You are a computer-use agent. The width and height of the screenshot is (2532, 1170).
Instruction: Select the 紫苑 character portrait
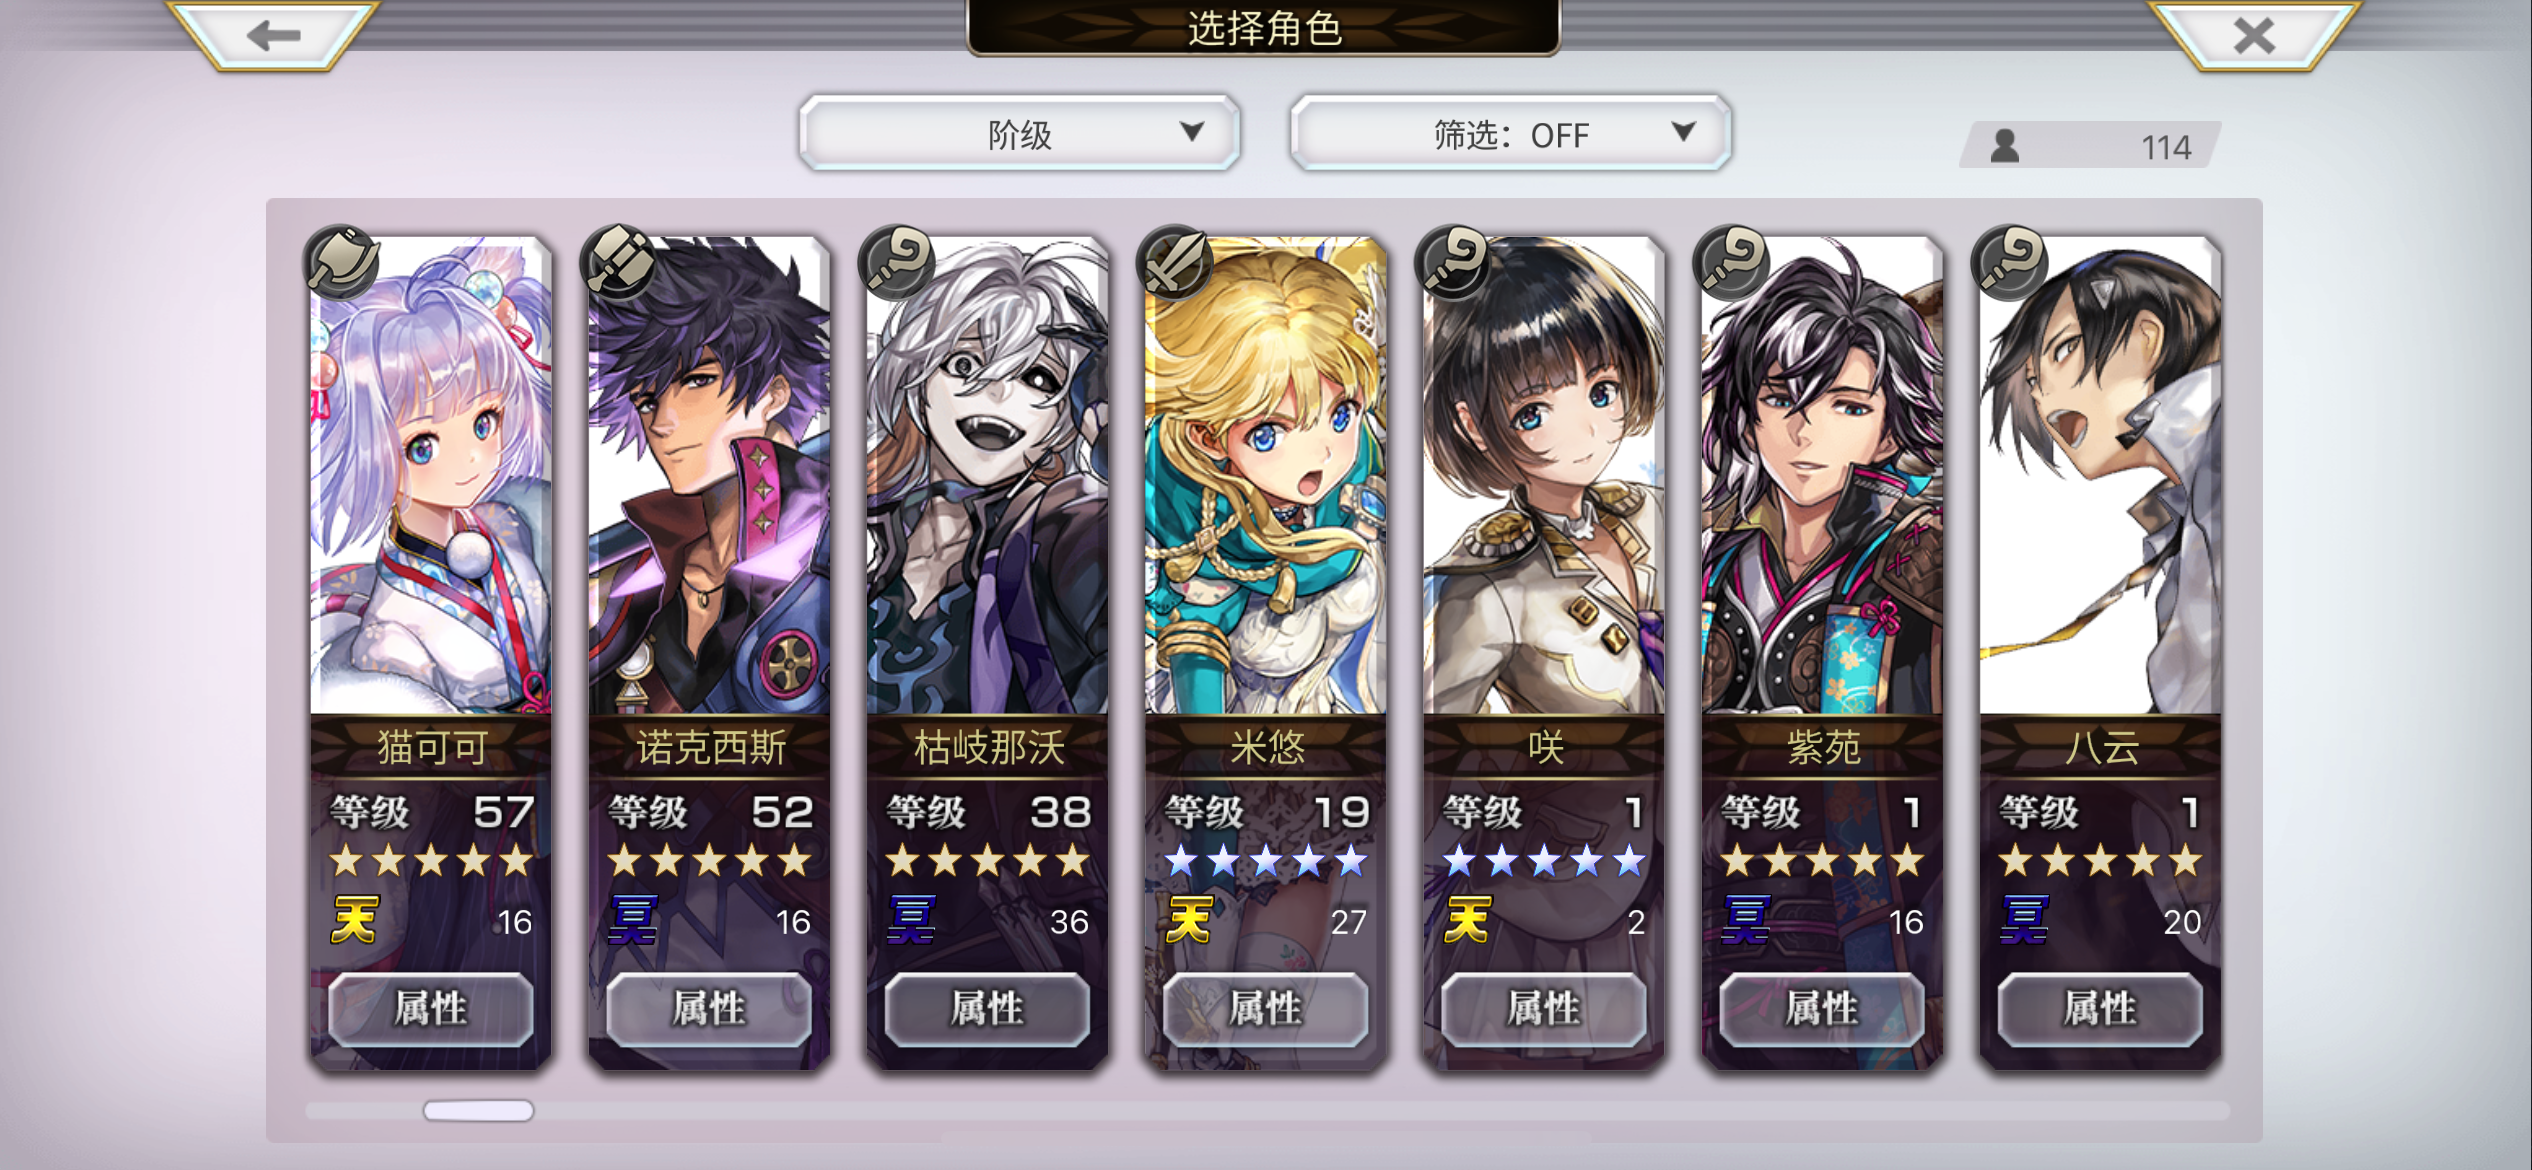point(1822,475)
